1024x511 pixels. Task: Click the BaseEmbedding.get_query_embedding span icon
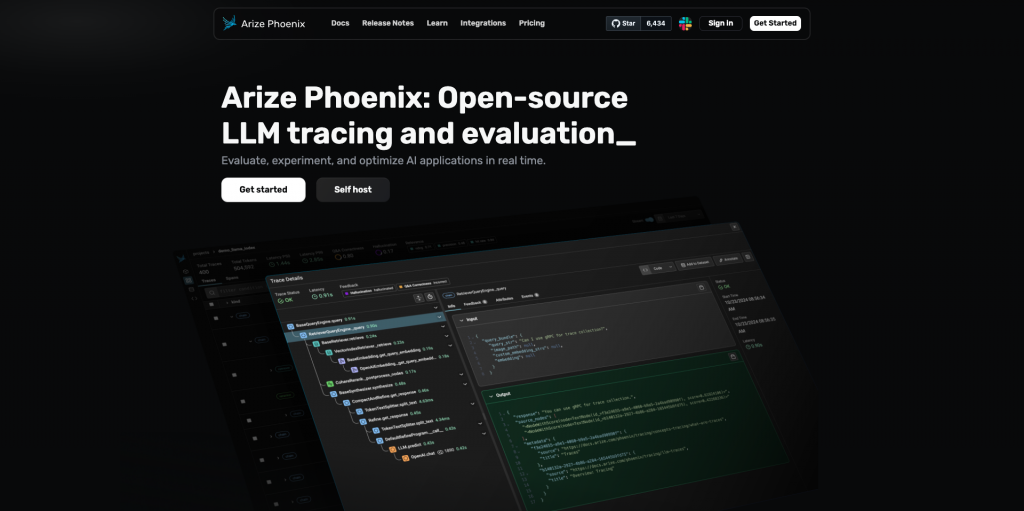(342, 361)
